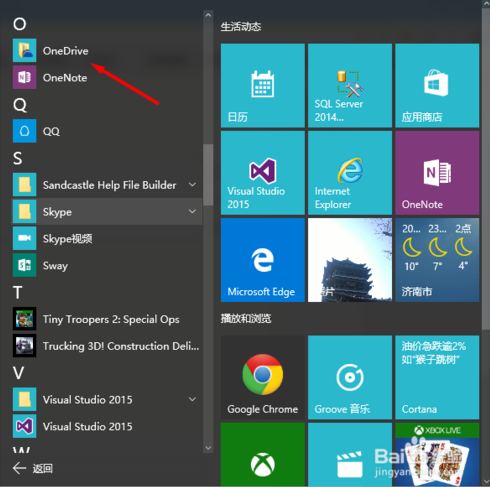Open the Tiny Troopers 2 game icon
This screenshot has width=490, height=487.
(x=24, y=319)
